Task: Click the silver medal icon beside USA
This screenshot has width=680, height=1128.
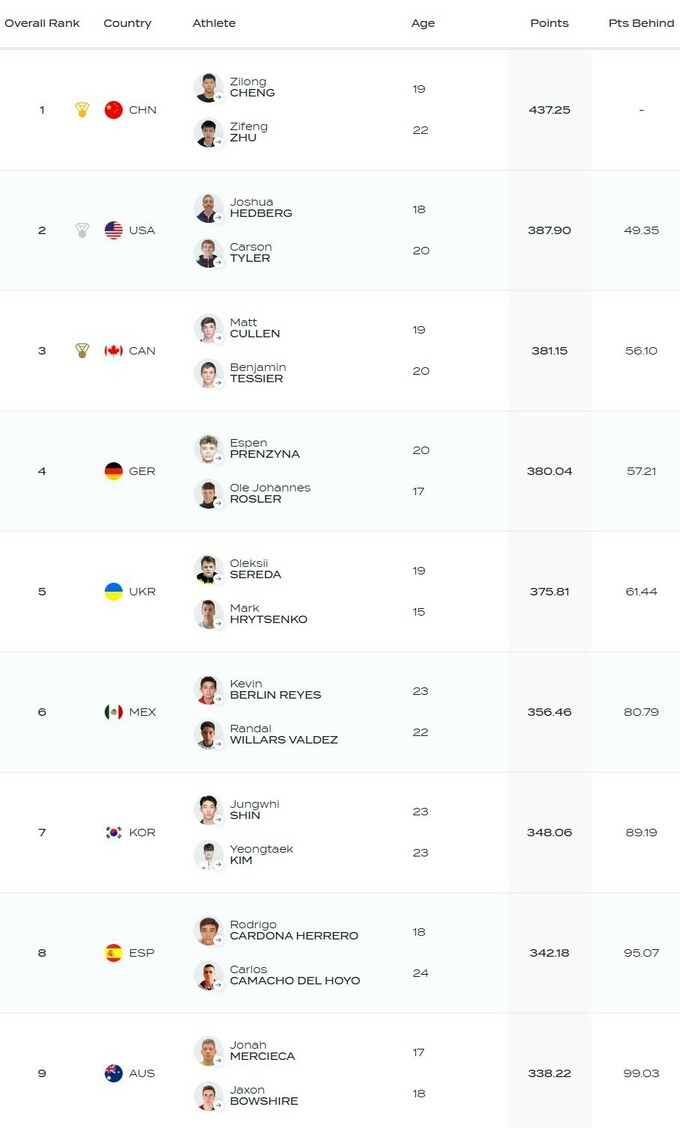Action: [x=82, y=230]
